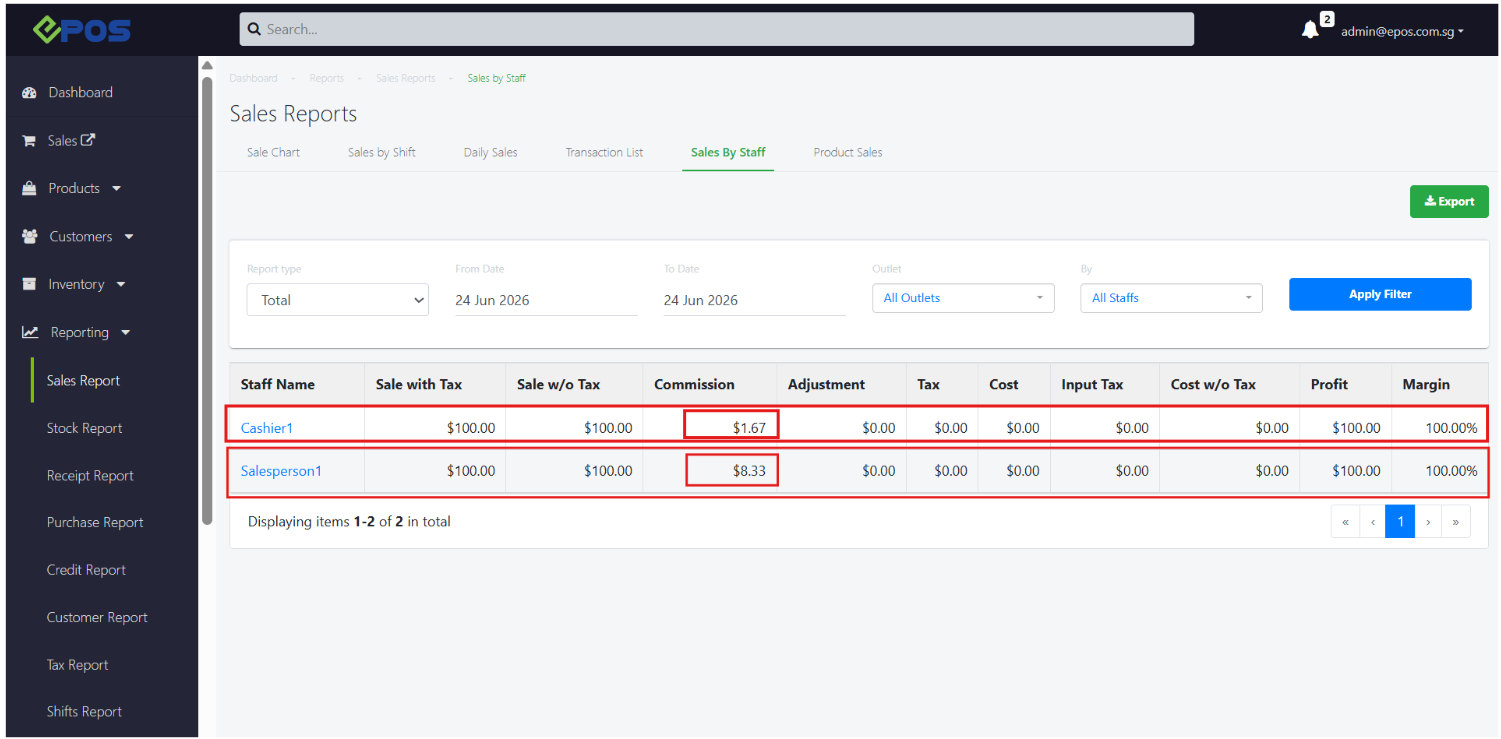Image resolution: width=1501 pixels, height=739 pixels.
Task: Click the Sales by Staff breadcrumb
Action: [496, 78]
